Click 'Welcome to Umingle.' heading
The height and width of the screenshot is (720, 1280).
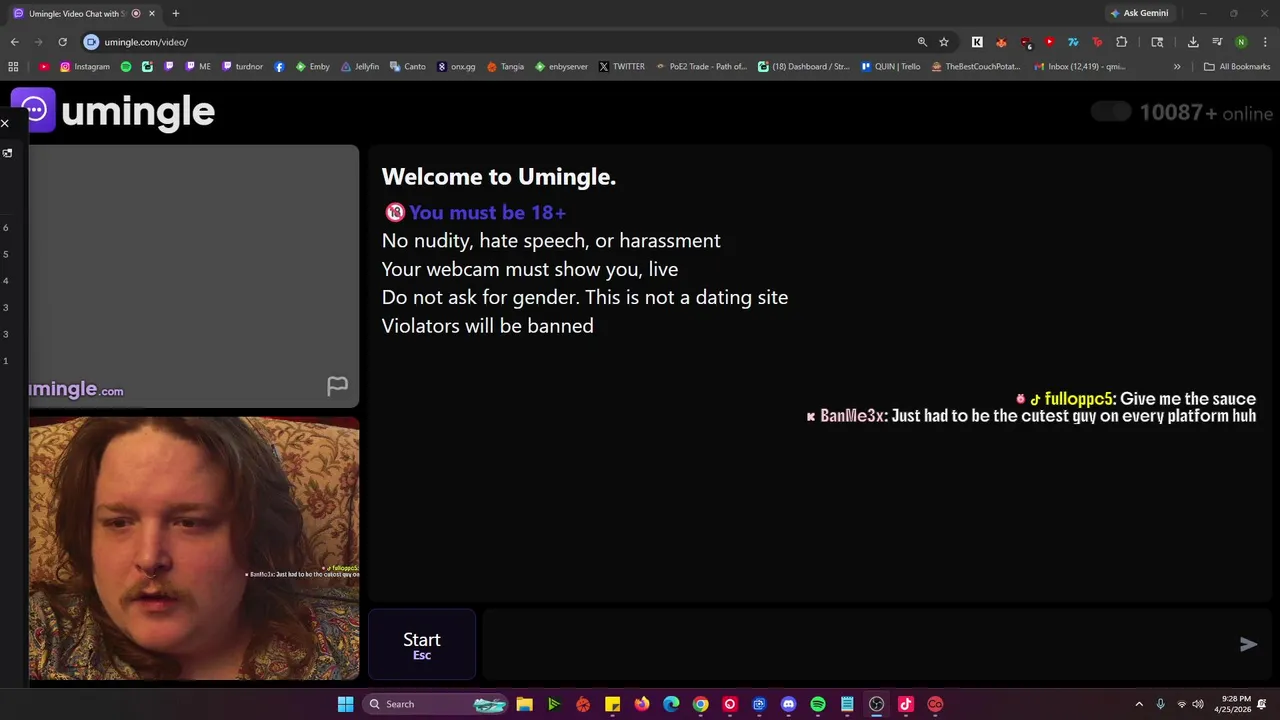coord(499,177)
